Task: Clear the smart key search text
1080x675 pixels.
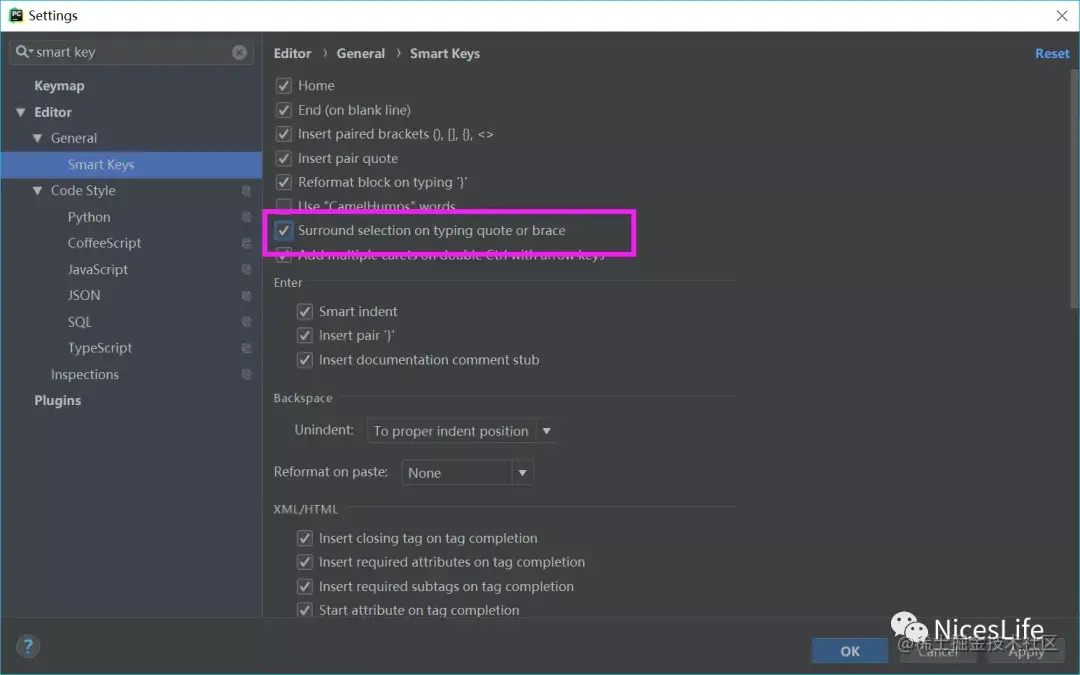Action: (239, 52)
